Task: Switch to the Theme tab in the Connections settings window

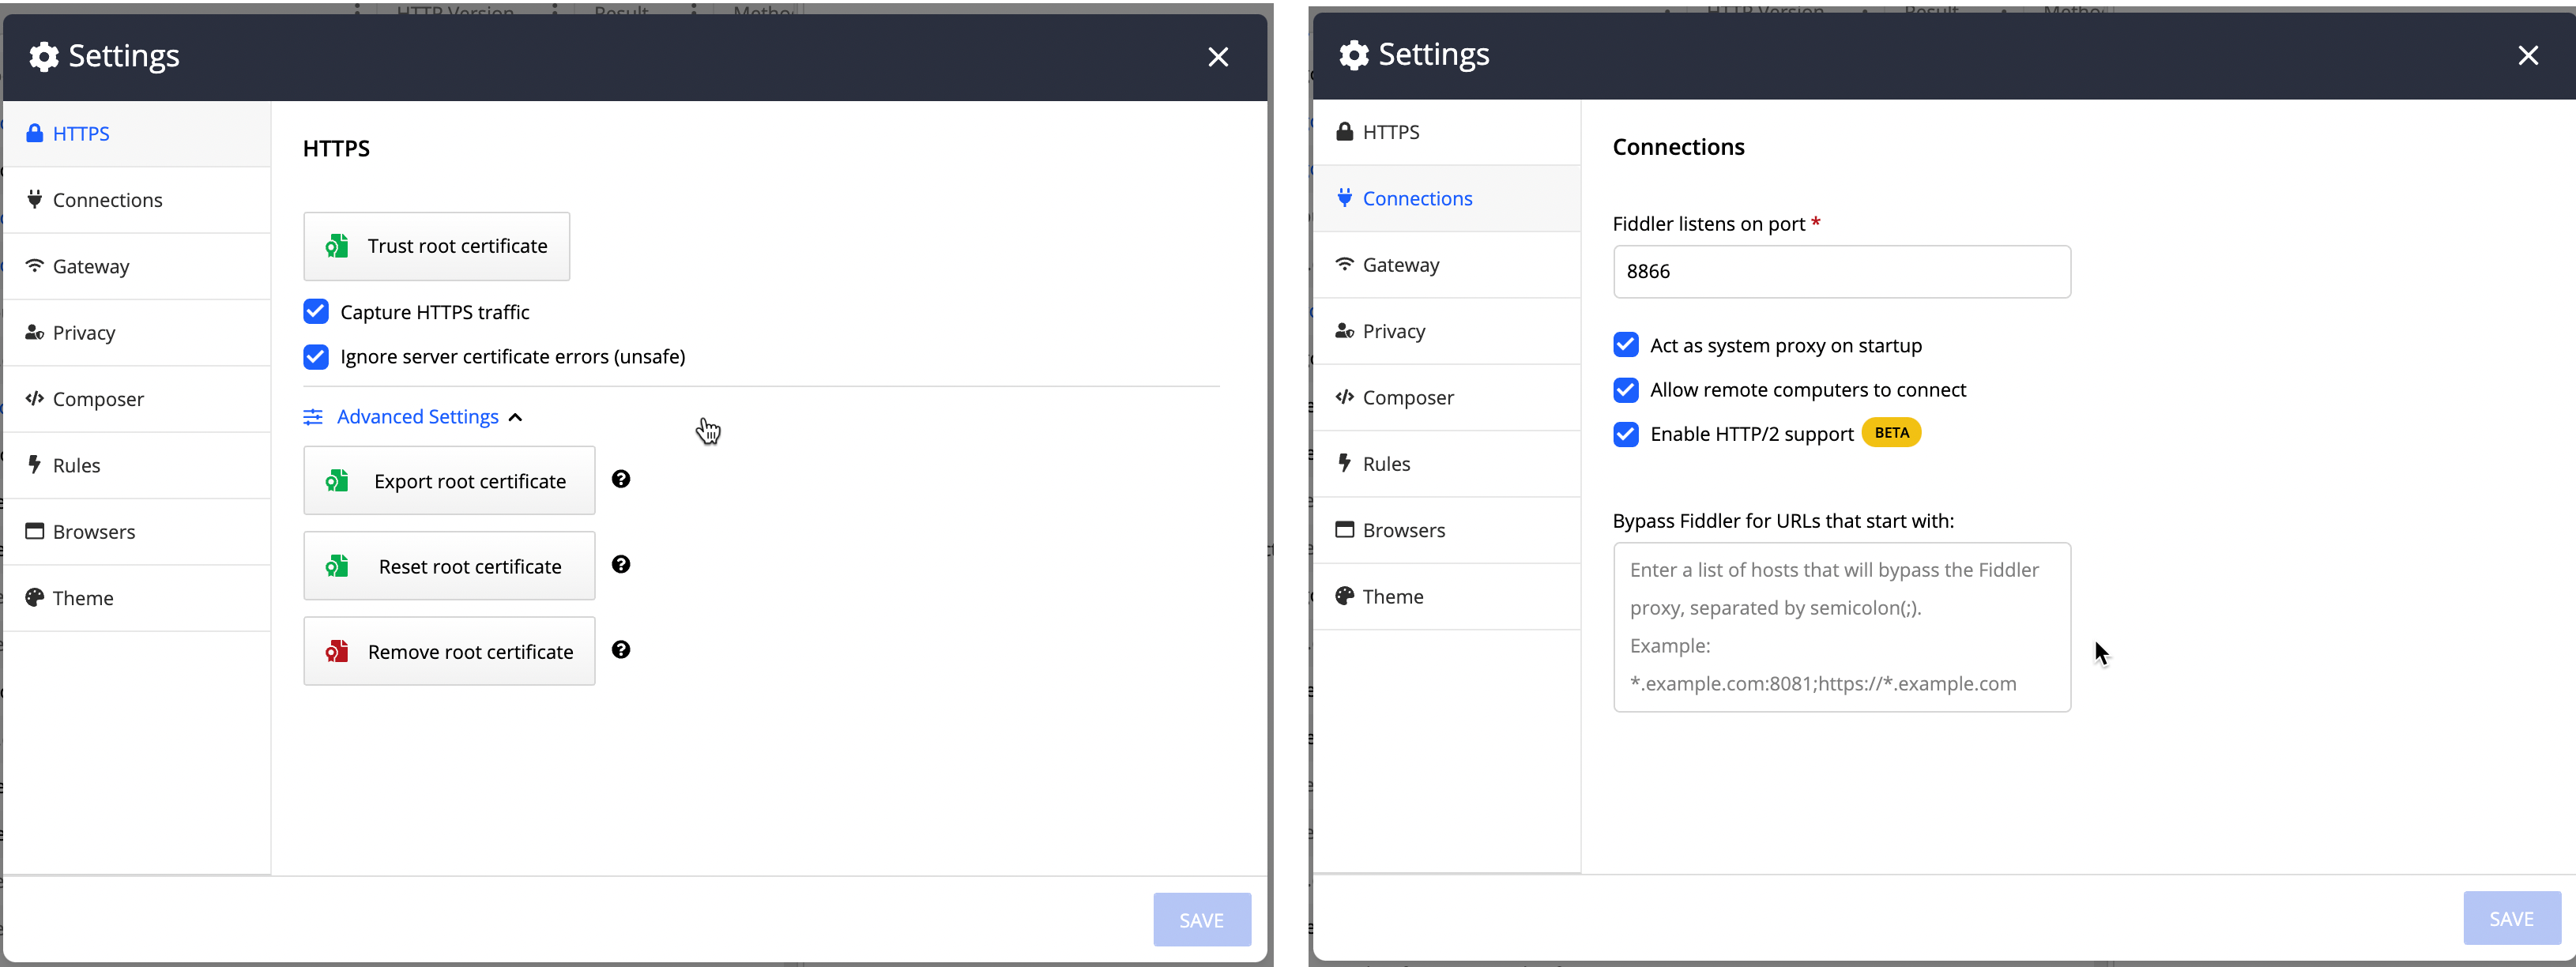Action: [1392, 597]
